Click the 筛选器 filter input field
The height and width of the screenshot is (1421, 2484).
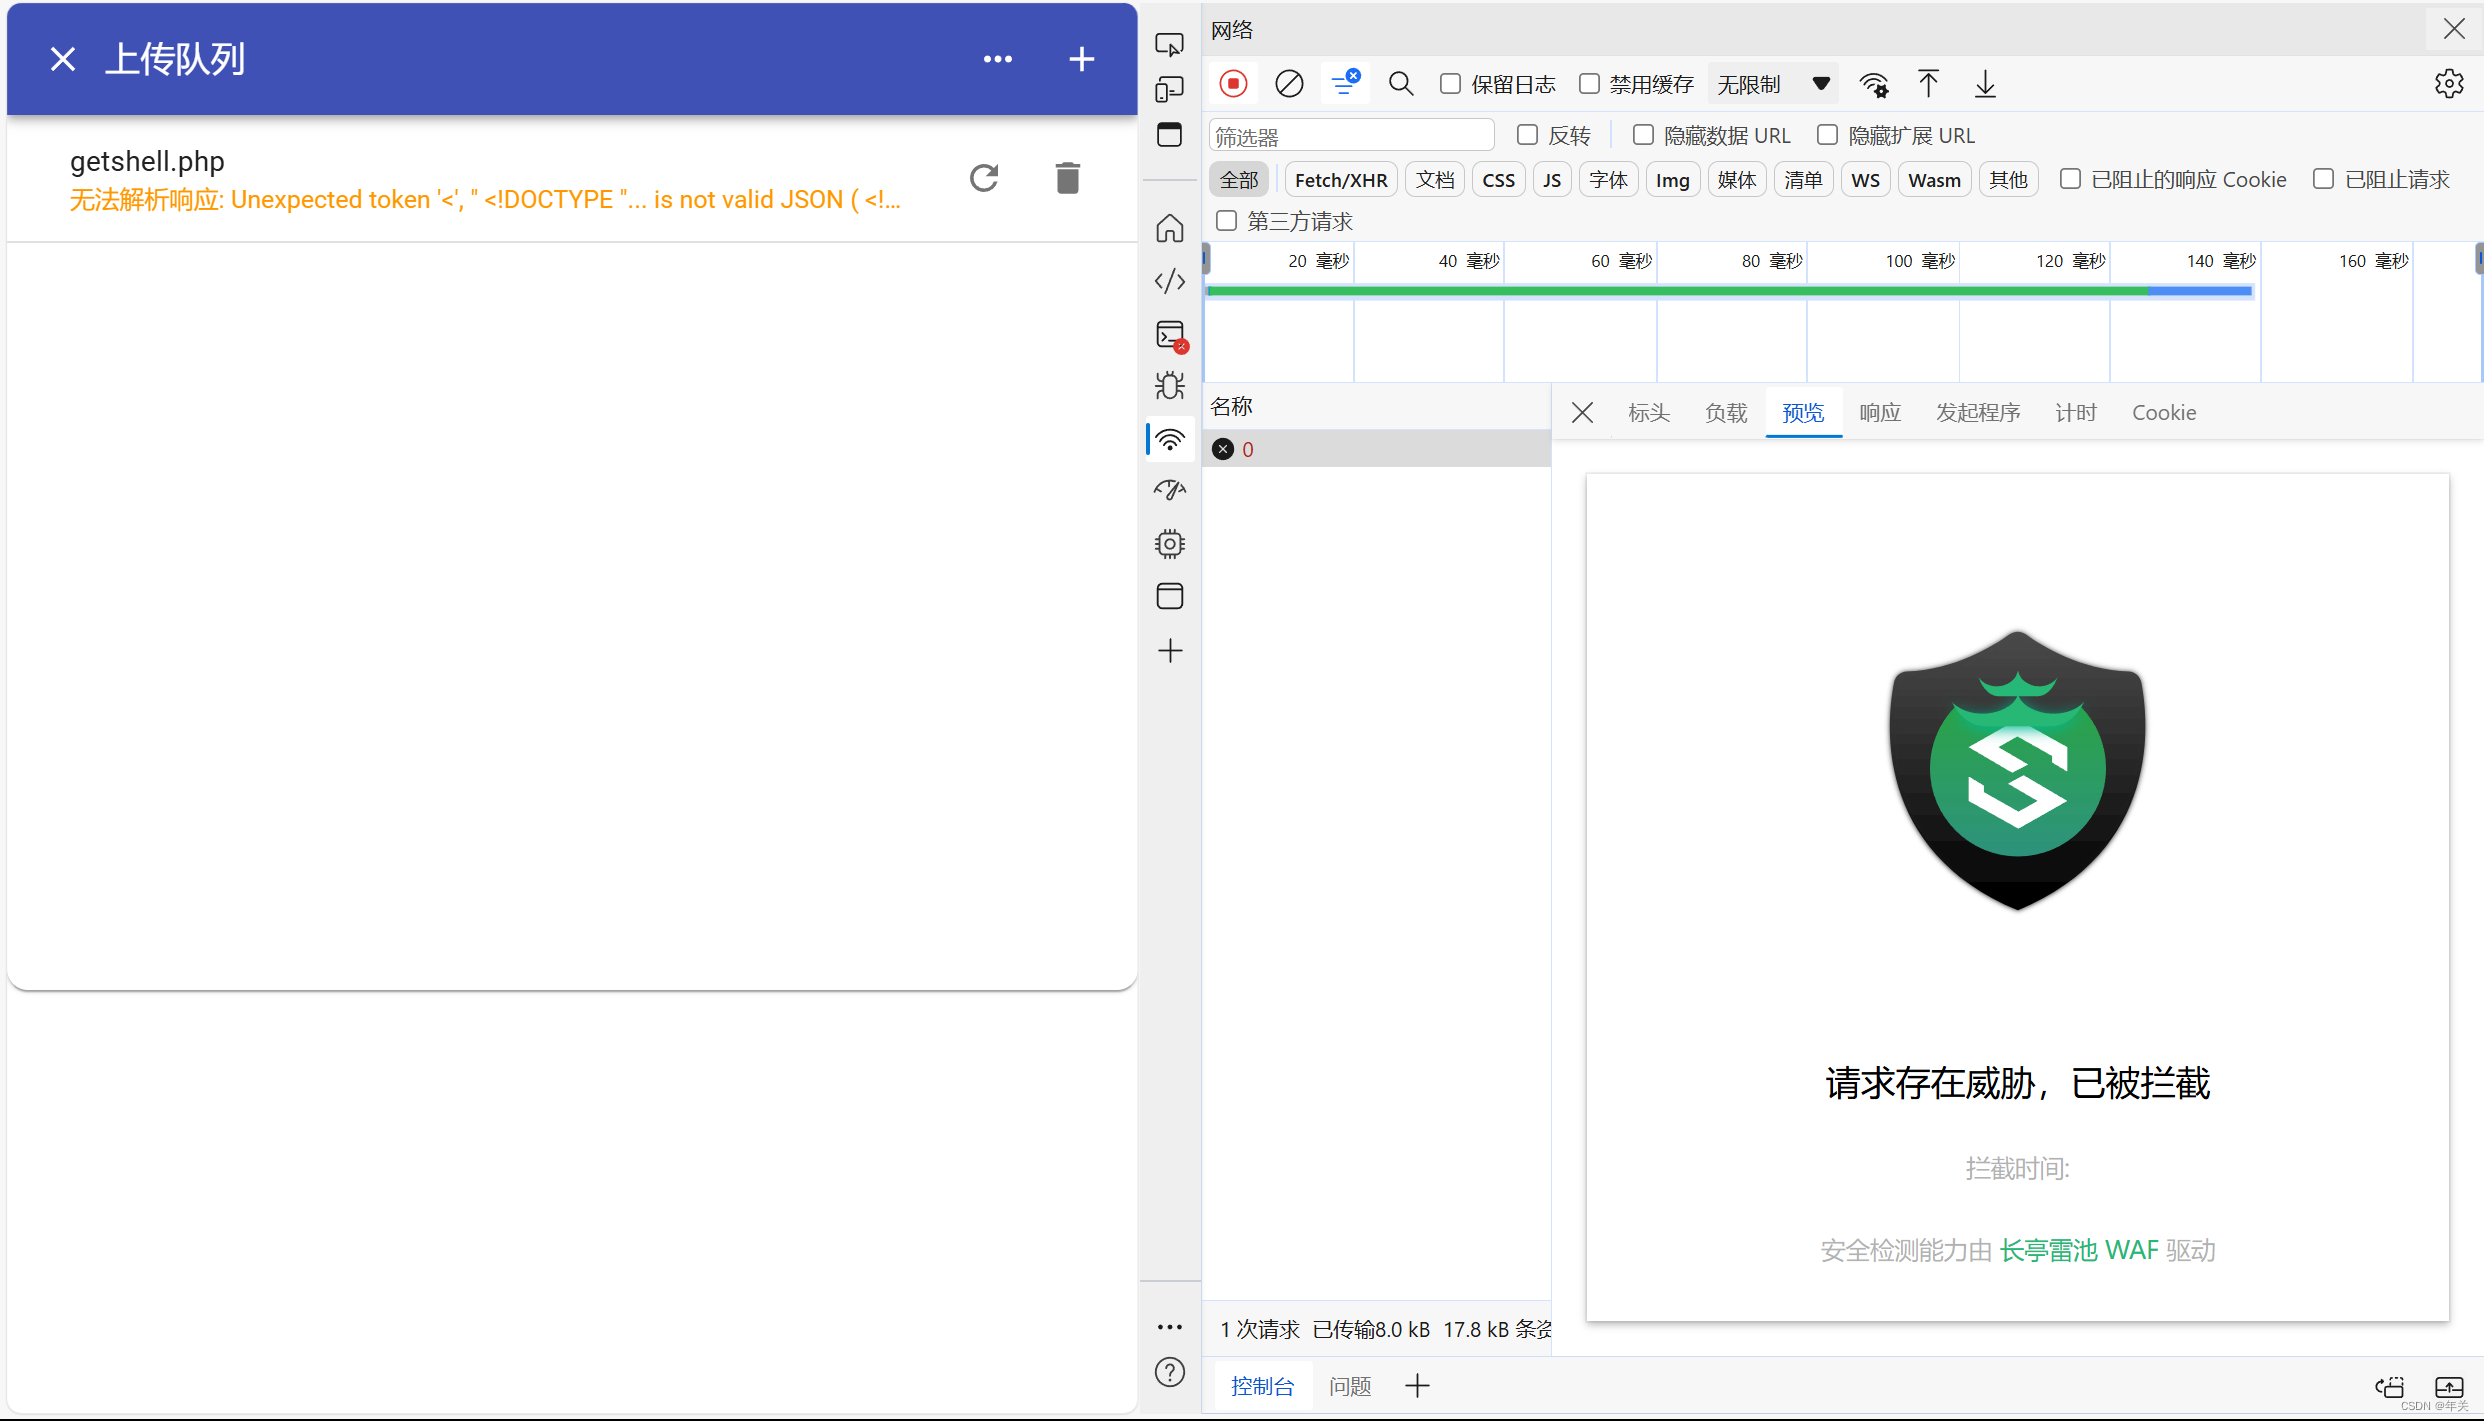point(1350,136)
